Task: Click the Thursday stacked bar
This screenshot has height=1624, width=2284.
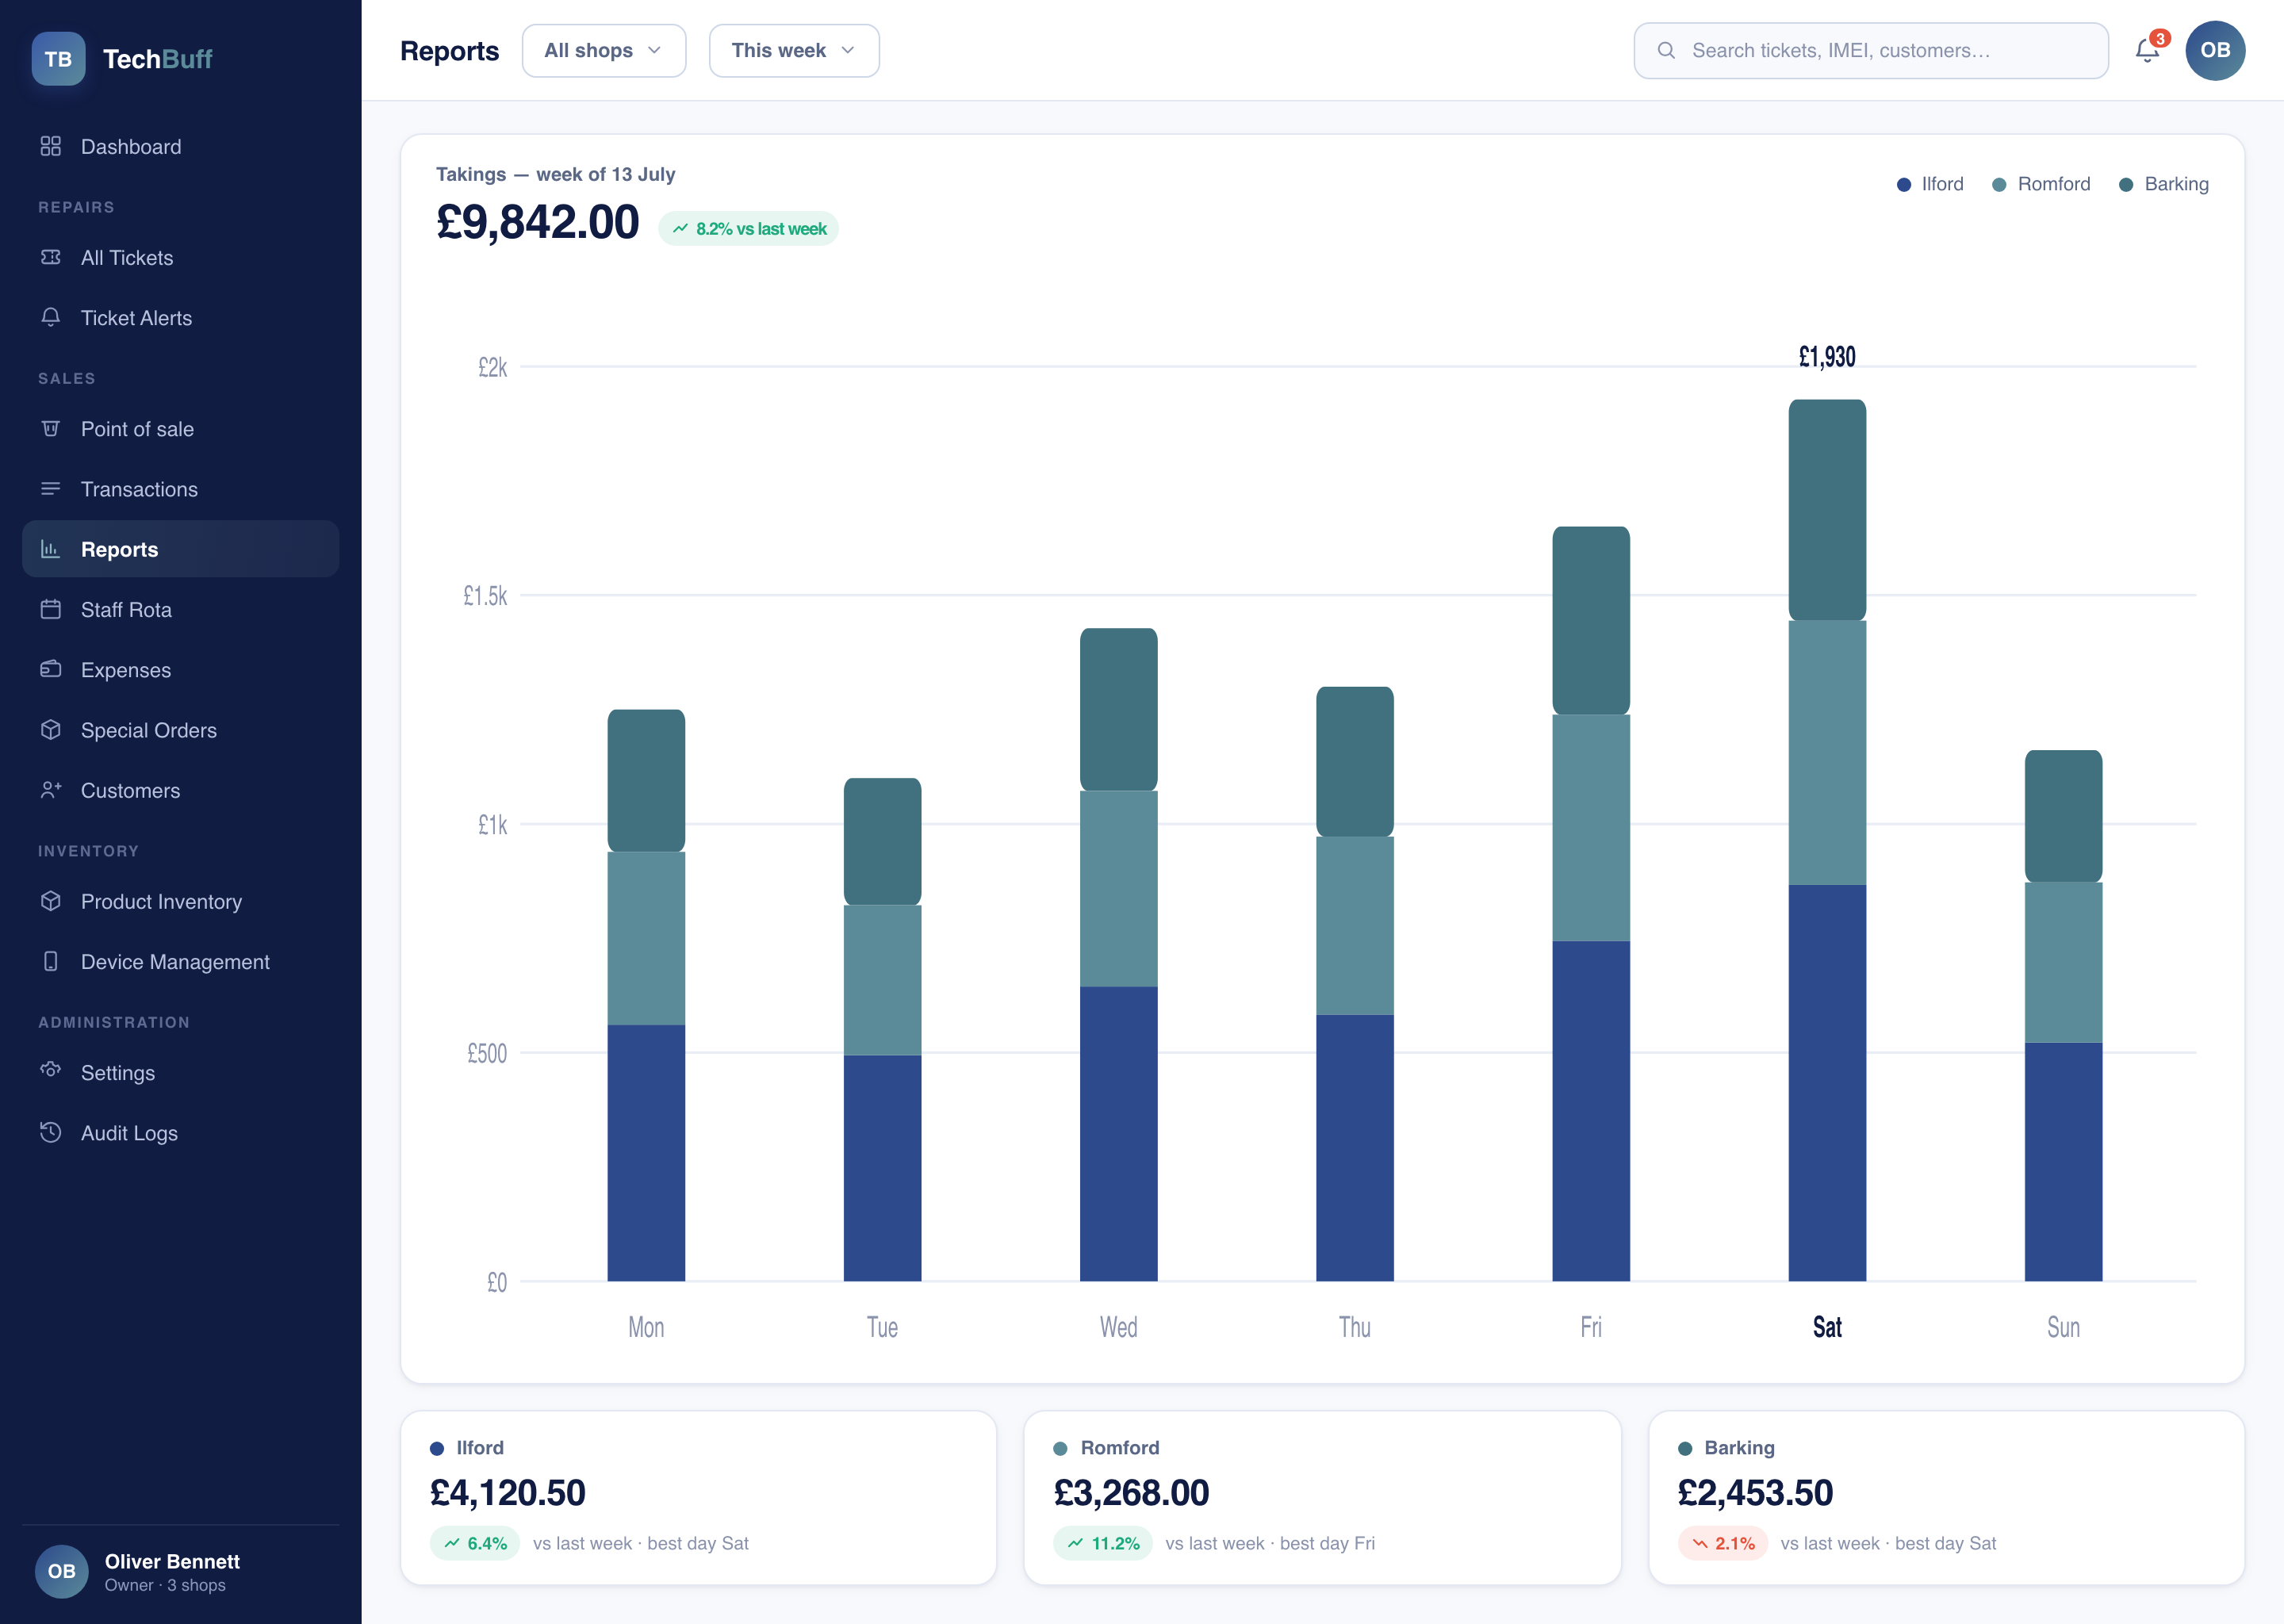Action: (1354, 983)
